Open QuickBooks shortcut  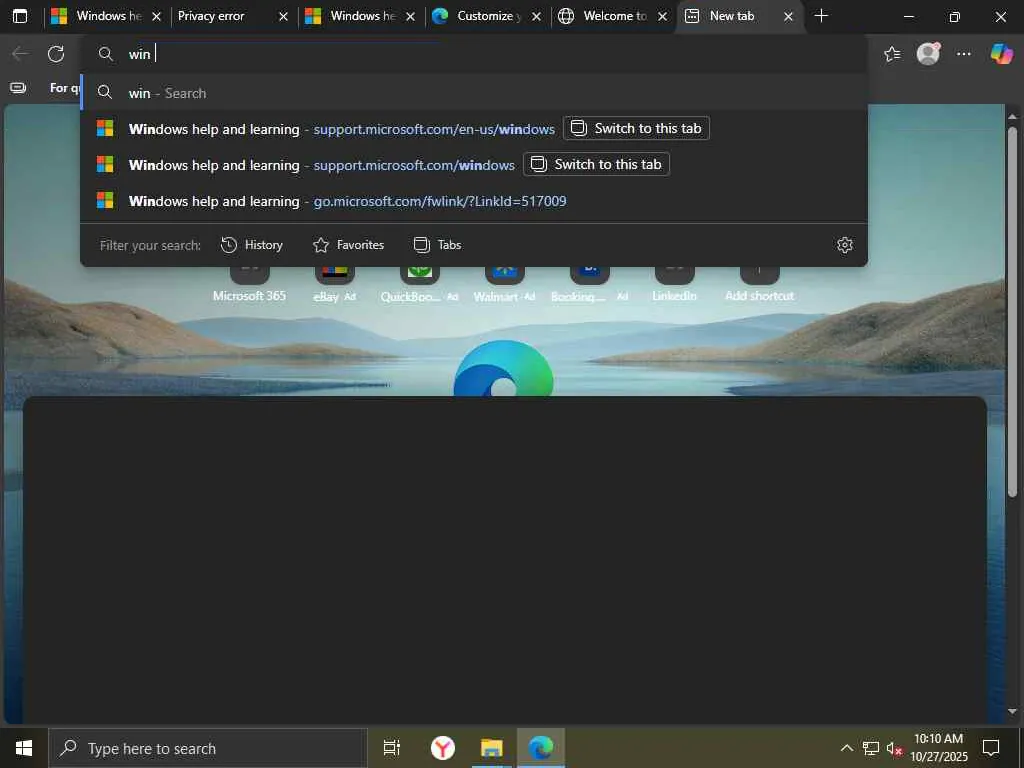[419, 285]
